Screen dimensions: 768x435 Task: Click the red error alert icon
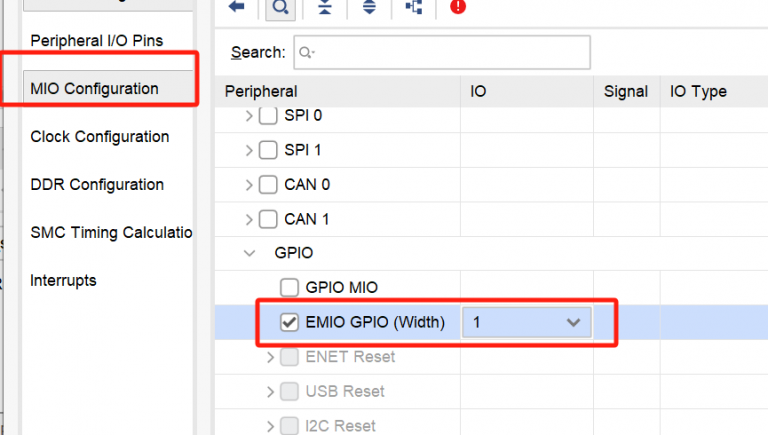coord(458,7)
